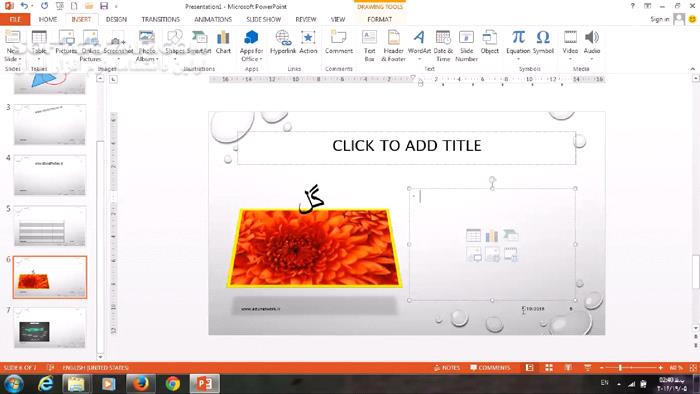700x394 pixels.
Task: Select slide 7 thumbnail
Action: [50, 327]
